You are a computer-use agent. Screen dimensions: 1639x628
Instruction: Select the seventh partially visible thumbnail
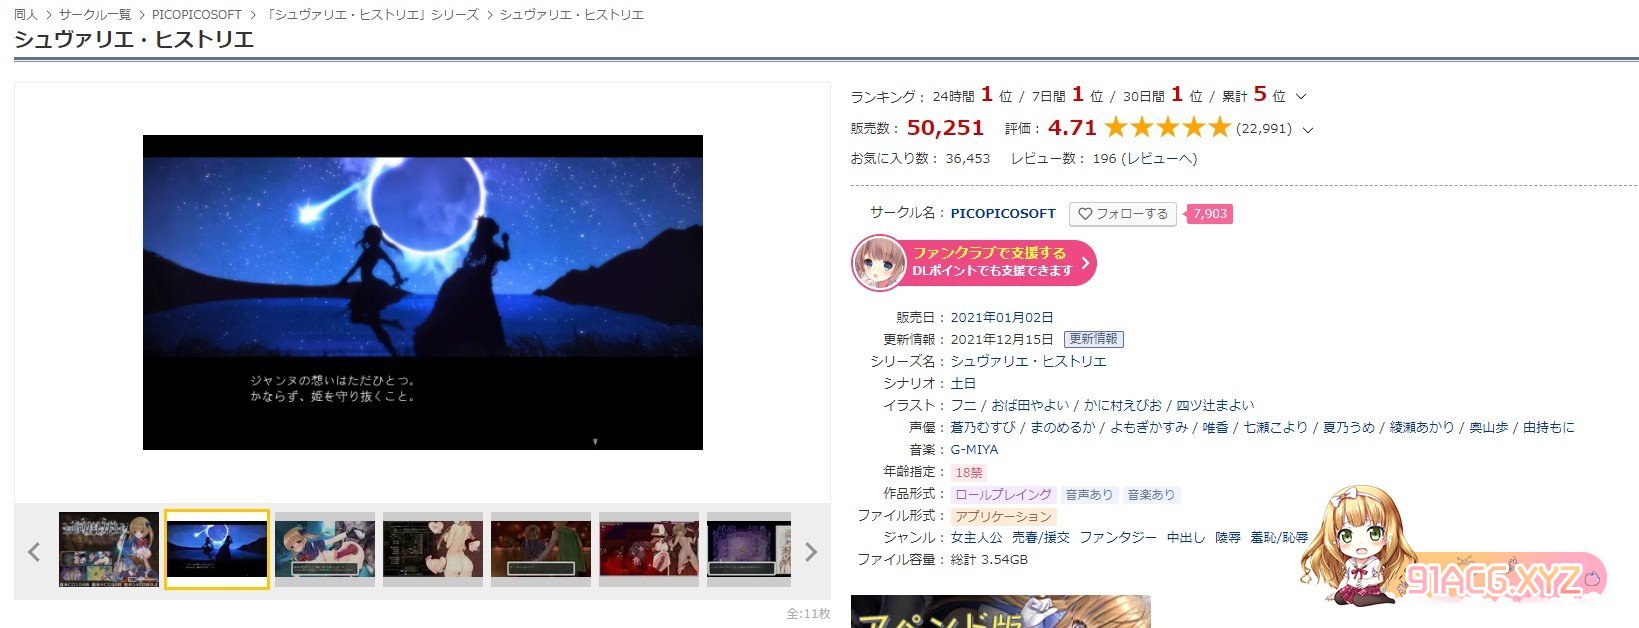(x=749, y=549)
